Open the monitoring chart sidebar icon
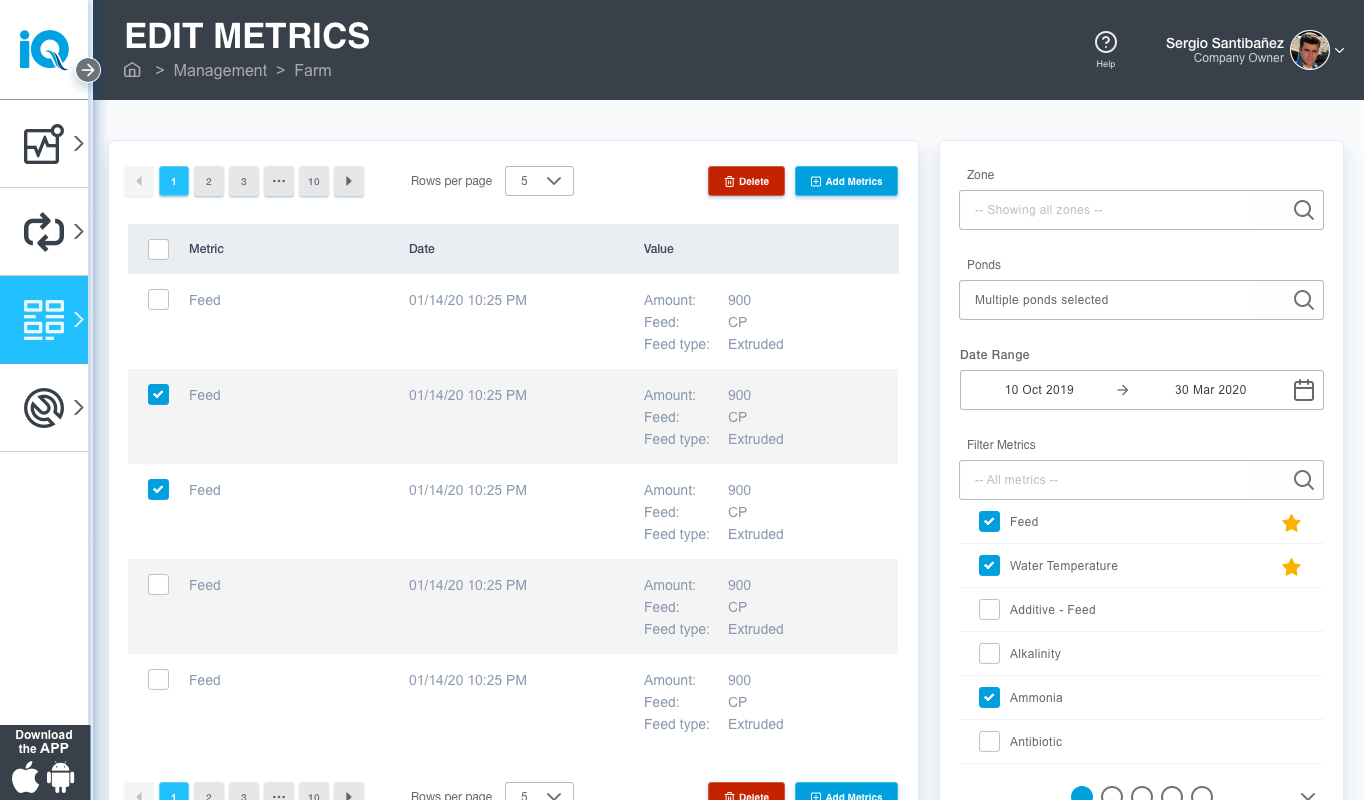This screenshot has width=1364, height=800. 44,144
